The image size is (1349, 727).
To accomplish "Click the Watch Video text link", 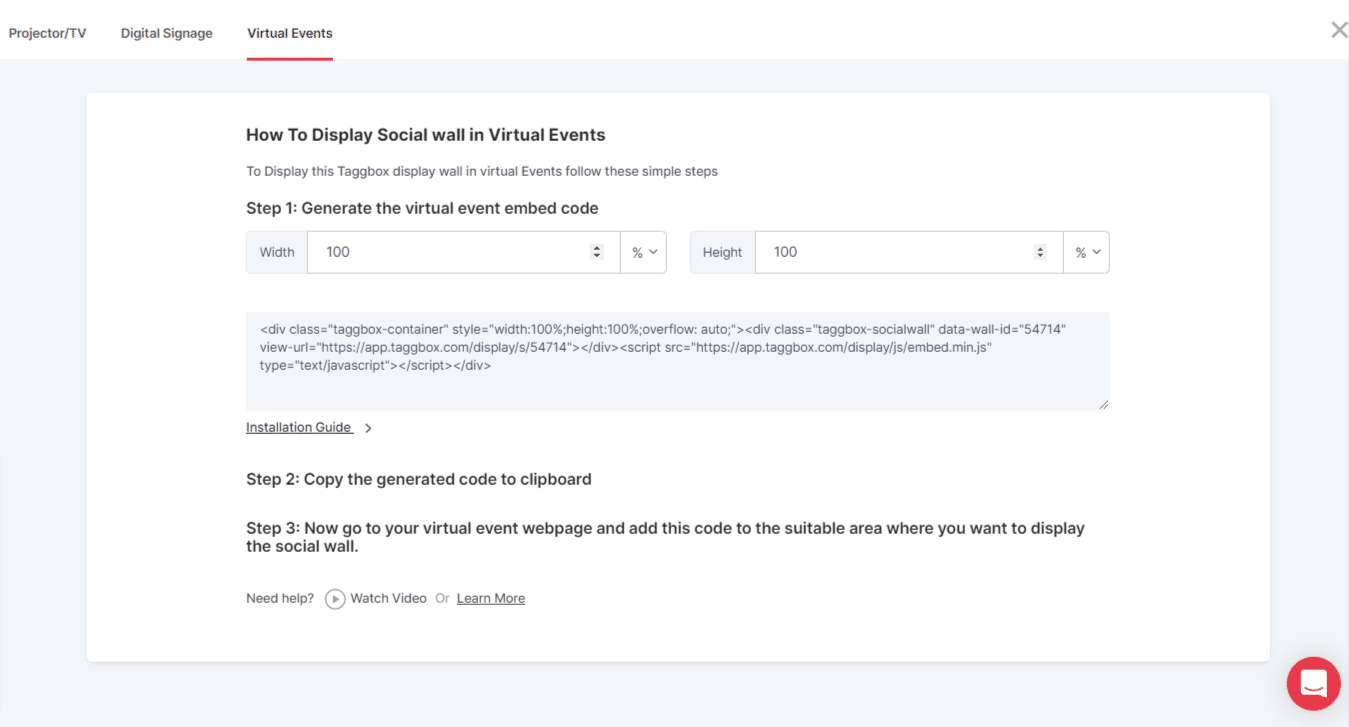I will [388, 598].
